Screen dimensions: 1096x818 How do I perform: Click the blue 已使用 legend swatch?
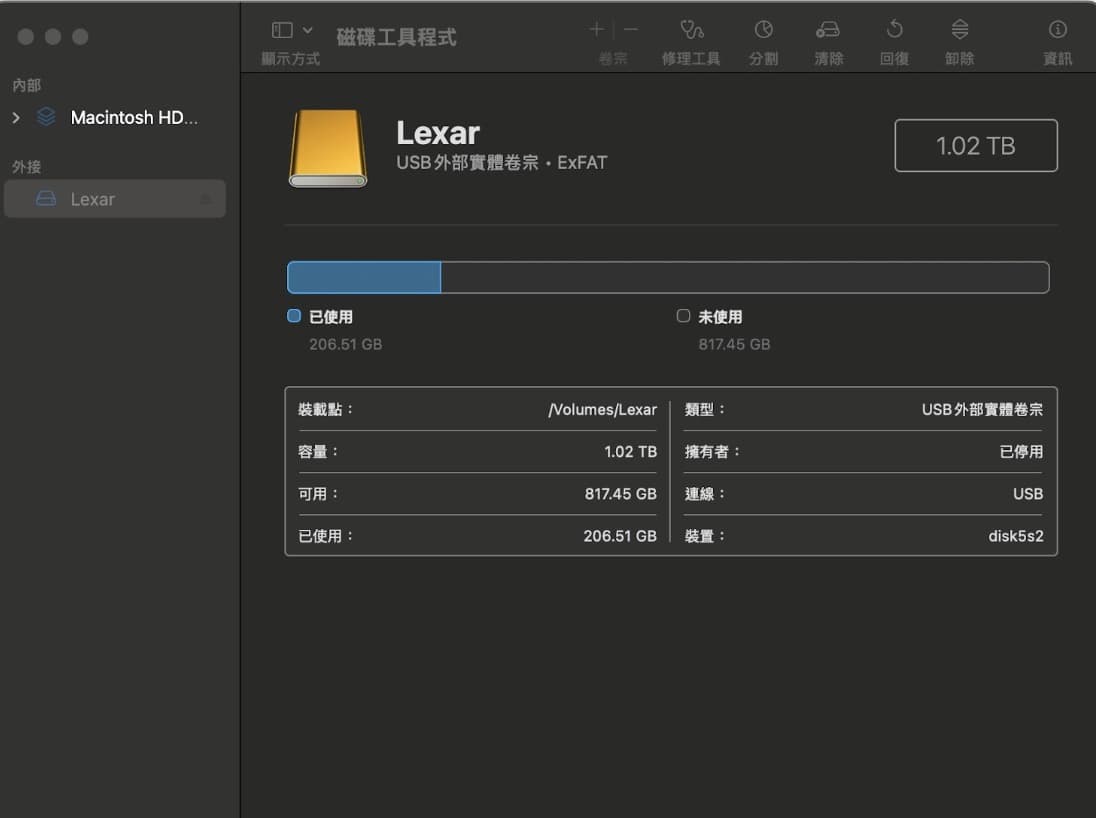click(x=294, y=316)
